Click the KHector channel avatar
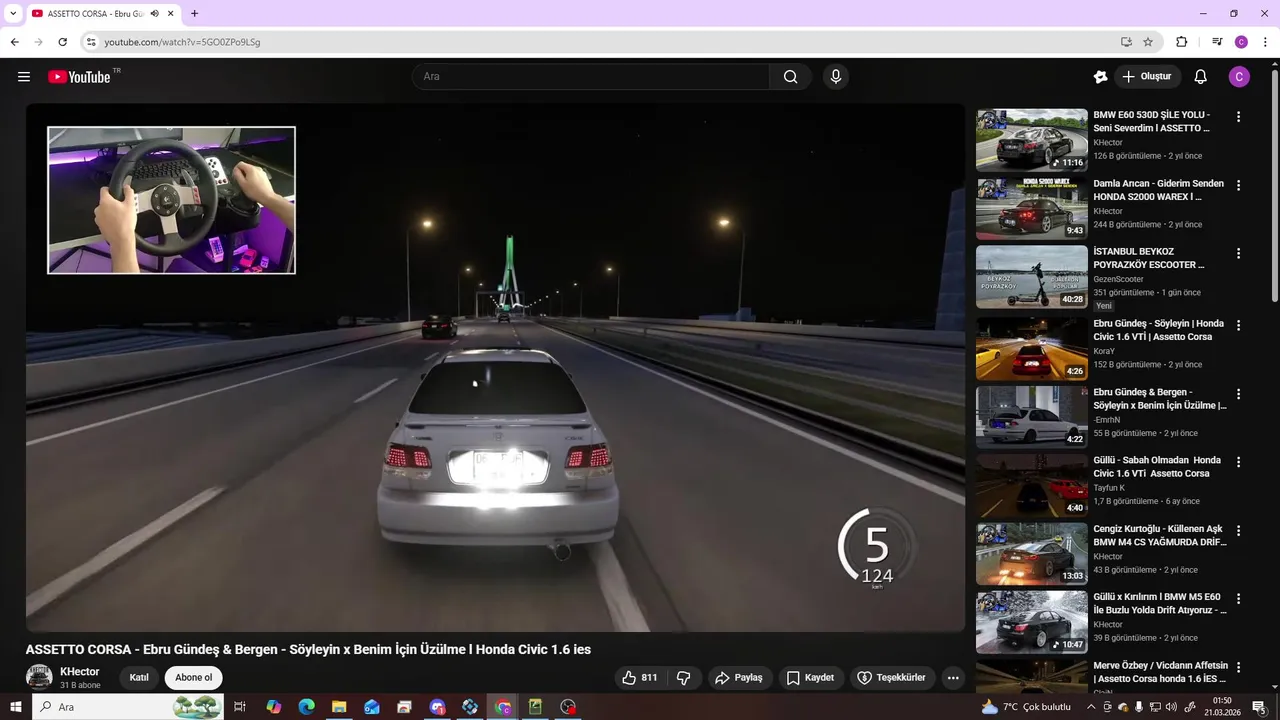Image resolution: width=1280 pixels, height=720 pixels. [x=39, y=677]
